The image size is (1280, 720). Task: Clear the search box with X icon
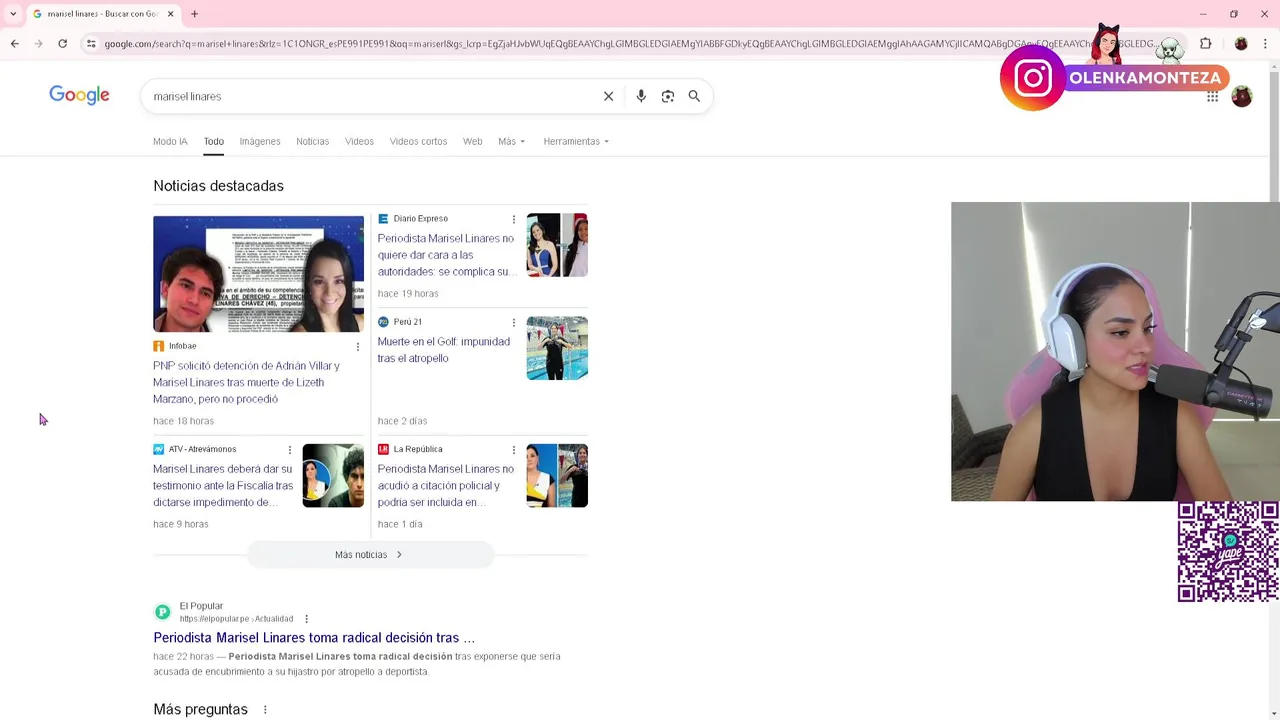pyautogui.click(x=608, y=96)
